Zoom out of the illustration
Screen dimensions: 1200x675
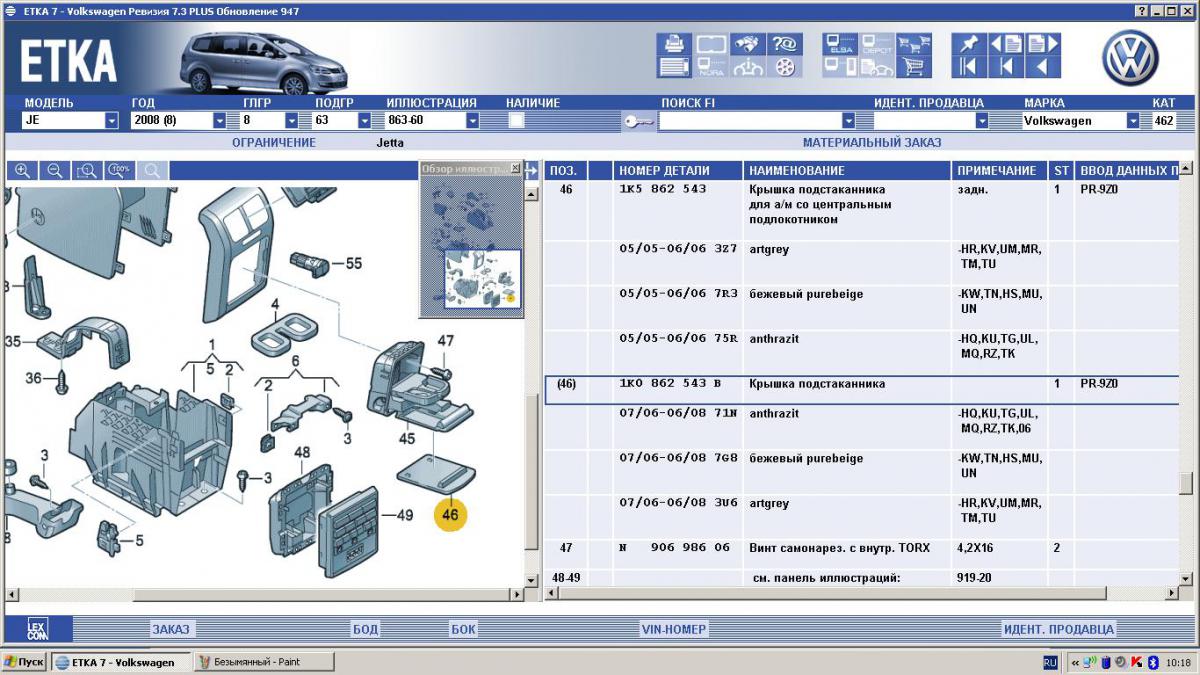click(55, 170)
